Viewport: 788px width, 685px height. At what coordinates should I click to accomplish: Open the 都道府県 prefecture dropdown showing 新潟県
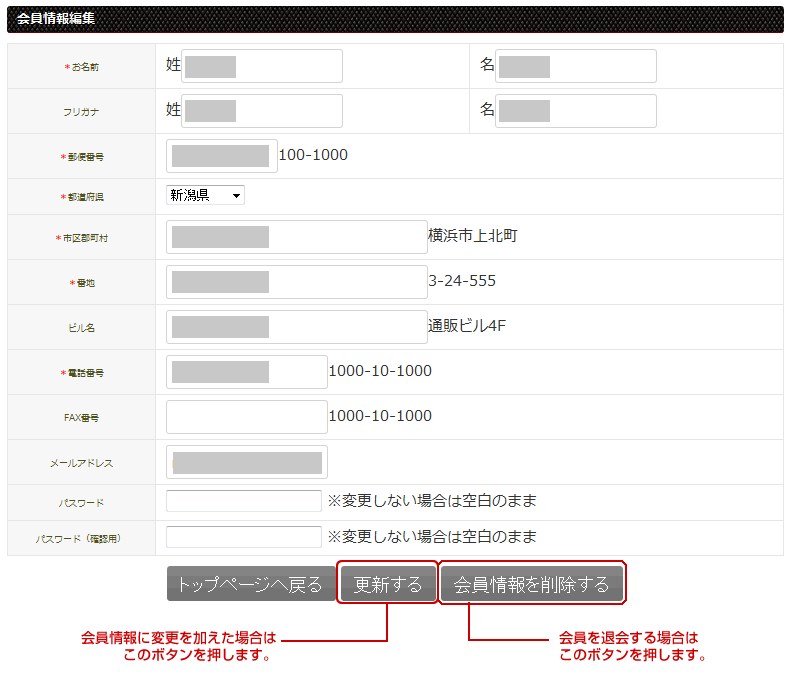pyautogui.click(x=205, y=196)
